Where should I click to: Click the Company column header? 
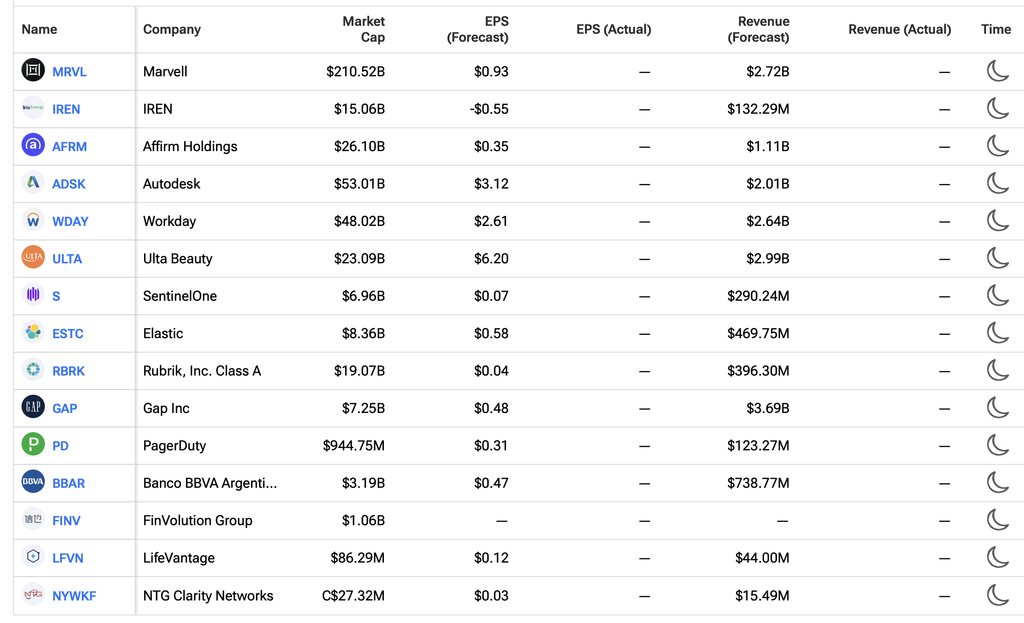172,29
